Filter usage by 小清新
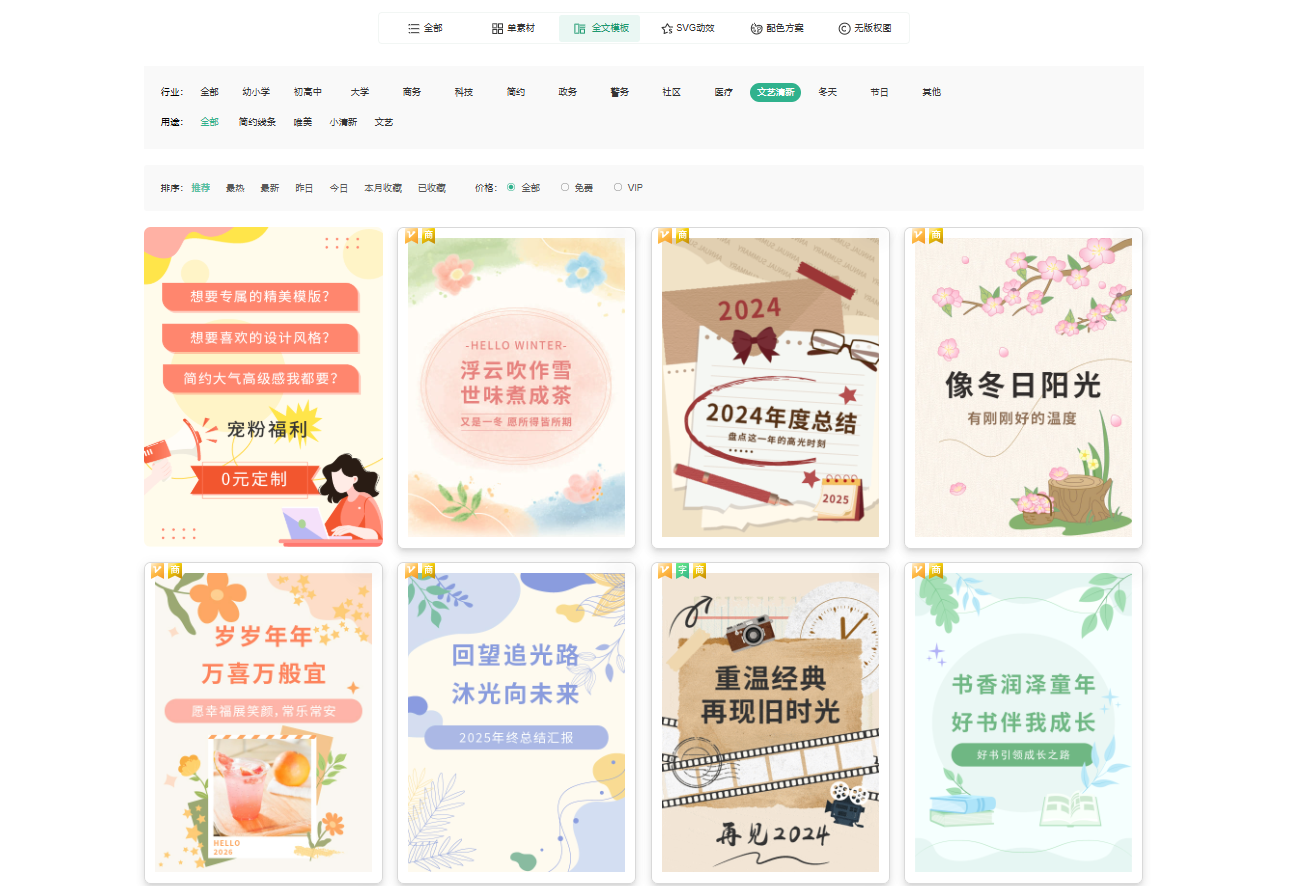 (344, 122)
